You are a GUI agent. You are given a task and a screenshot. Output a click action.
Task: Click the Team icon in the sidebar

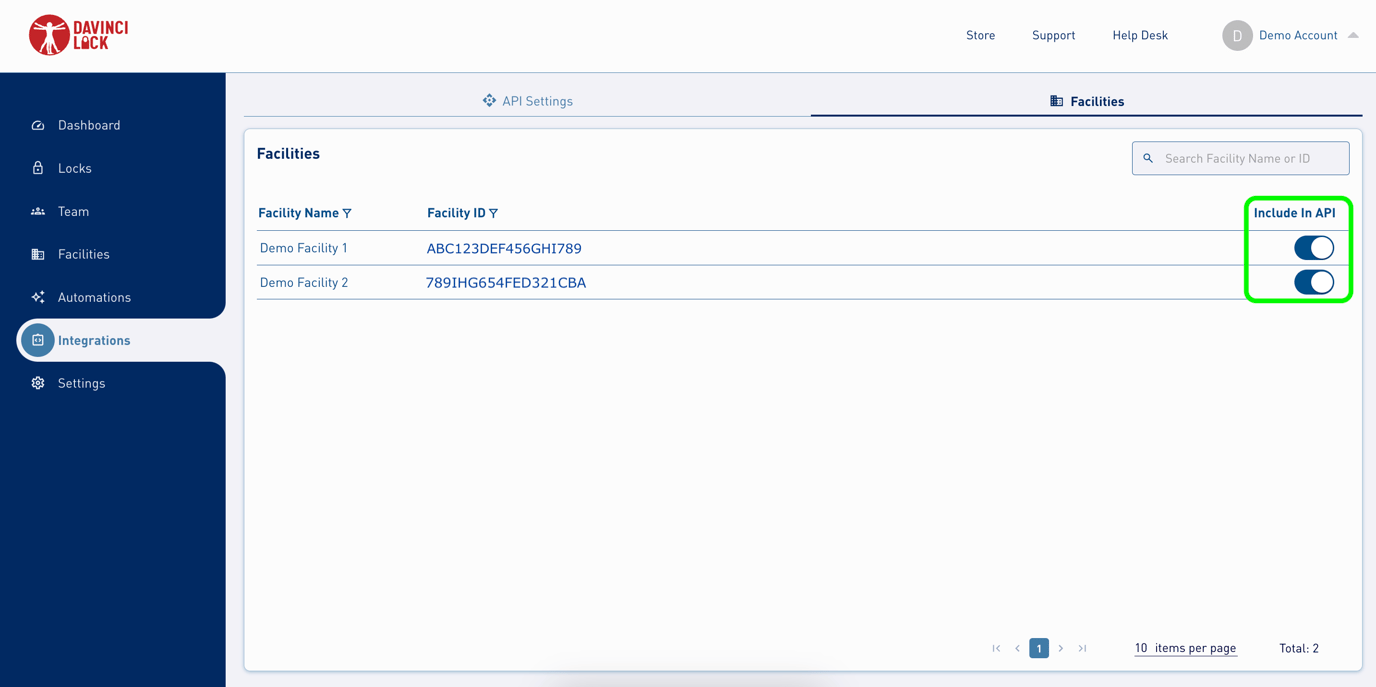click(x=37, y=211)
